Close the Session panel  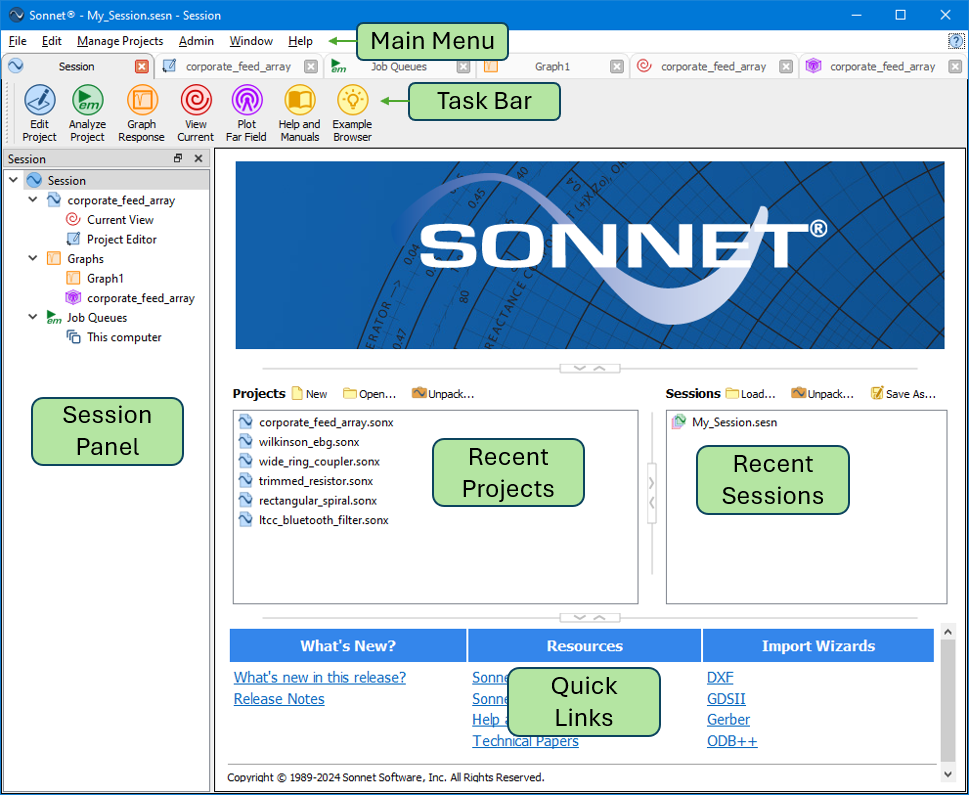pos(198,158)
